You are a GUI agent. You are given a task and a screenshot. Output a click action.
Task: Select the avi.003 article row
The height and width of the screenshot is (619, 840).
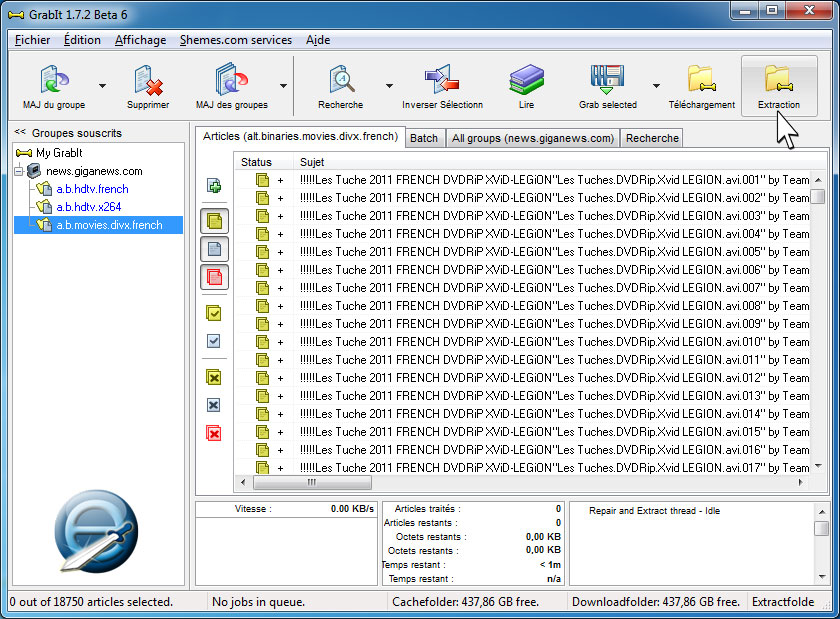point(522,216)
